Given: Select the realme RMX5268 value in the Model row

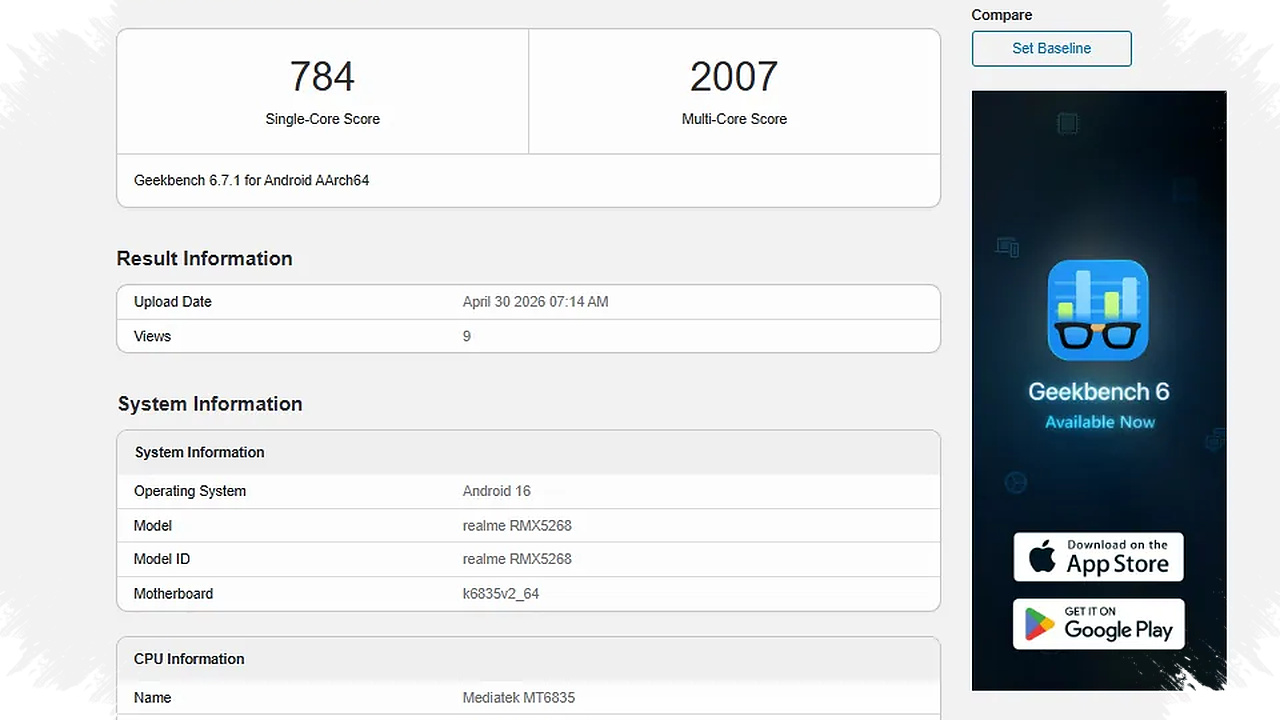Looking at the screenshot, I should [517, 525].
